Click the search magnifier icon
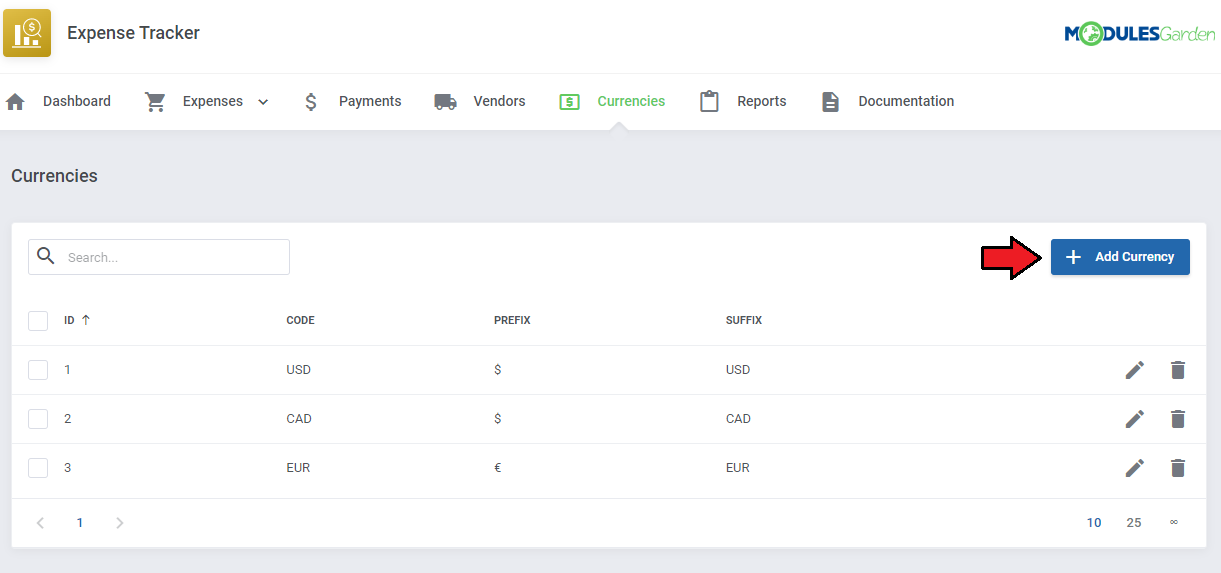 pyautogui.click(x=46, y=256)
